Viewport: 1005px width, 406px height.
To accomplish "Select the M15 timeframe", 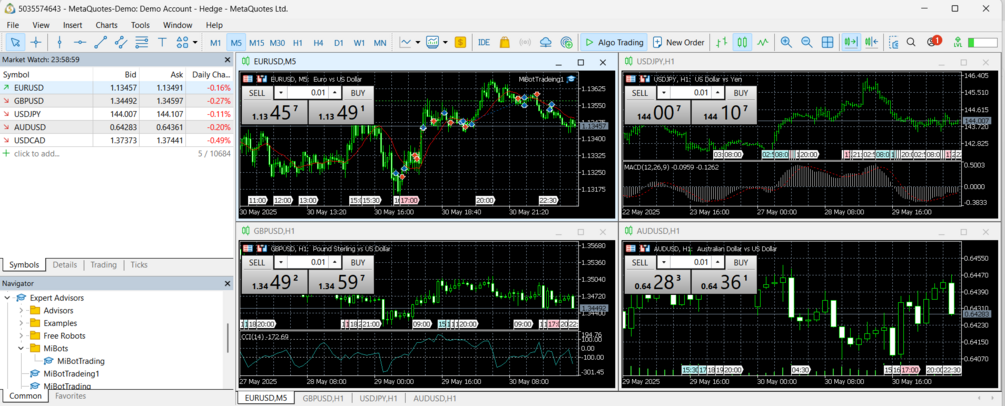I will click(x=256, y=42).
